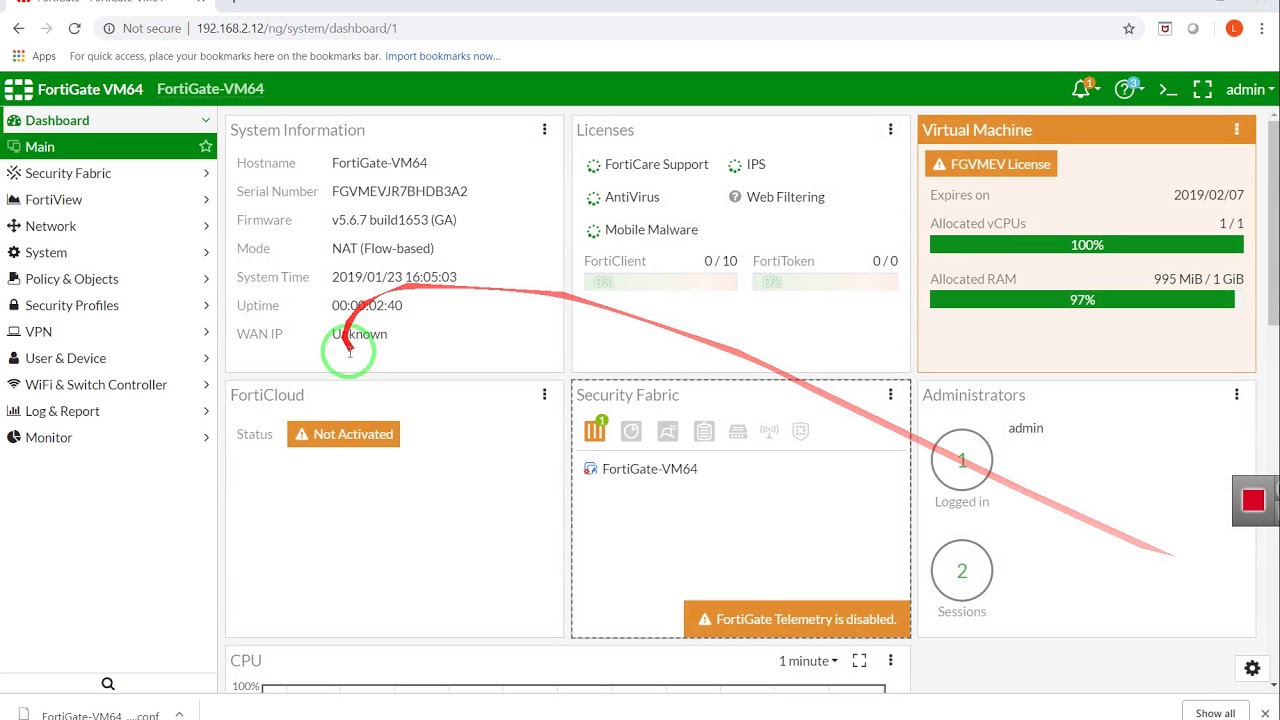Click the browser address bar URL
This screenshot has width=1280, height=720.
point(297,29)
